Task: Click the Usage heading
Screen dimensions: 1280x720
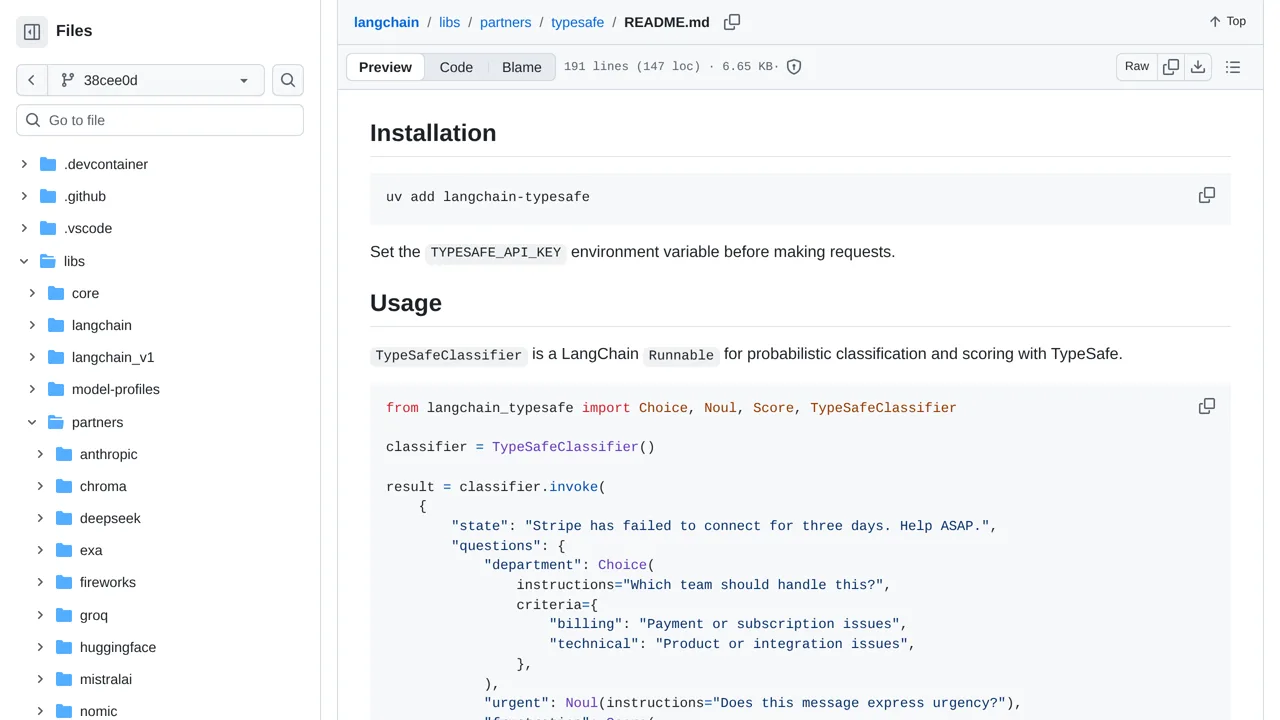Action: point(406,303)
